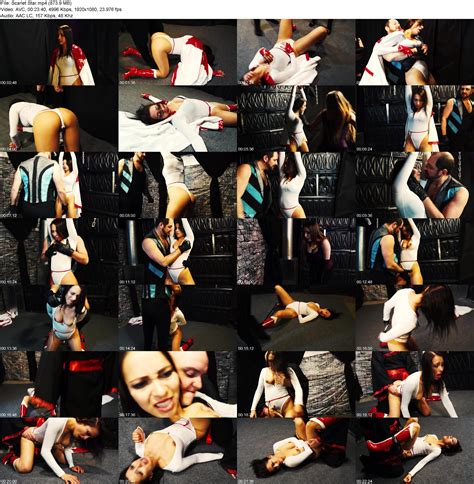Select the Video codec info line
The image size is (474, 484).
point(61,9)
